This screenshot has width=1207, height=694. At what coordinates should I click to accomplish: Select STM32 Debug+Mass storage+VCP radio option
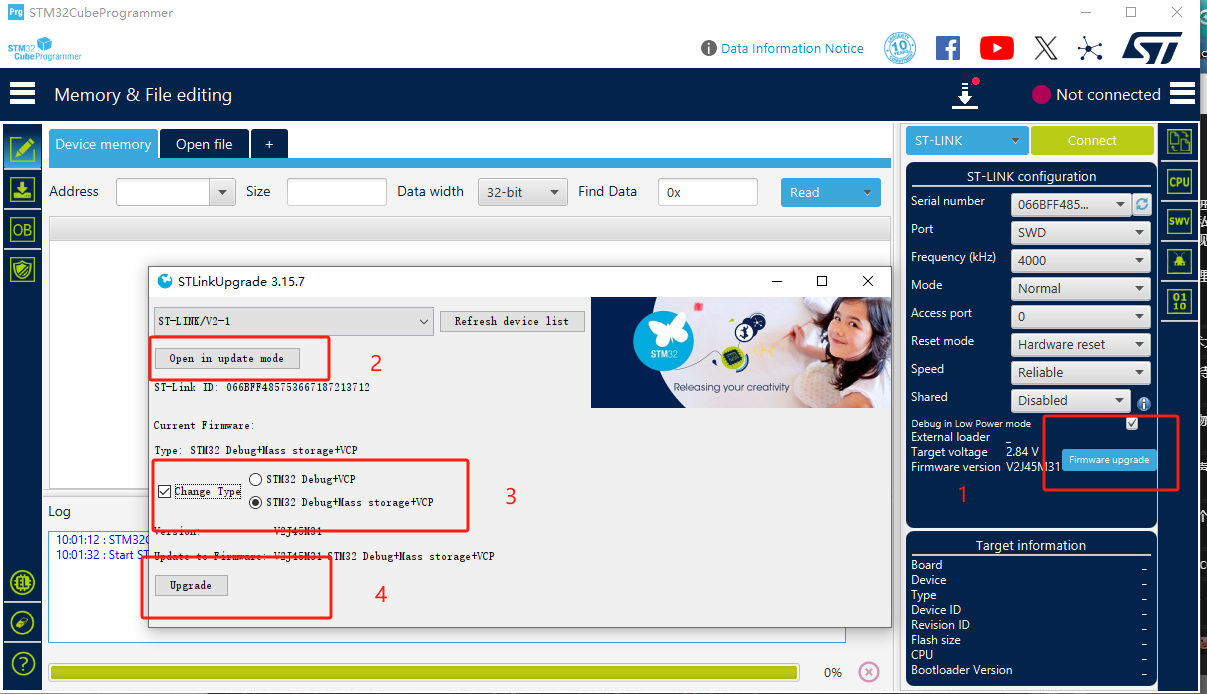tap(256, 502)
